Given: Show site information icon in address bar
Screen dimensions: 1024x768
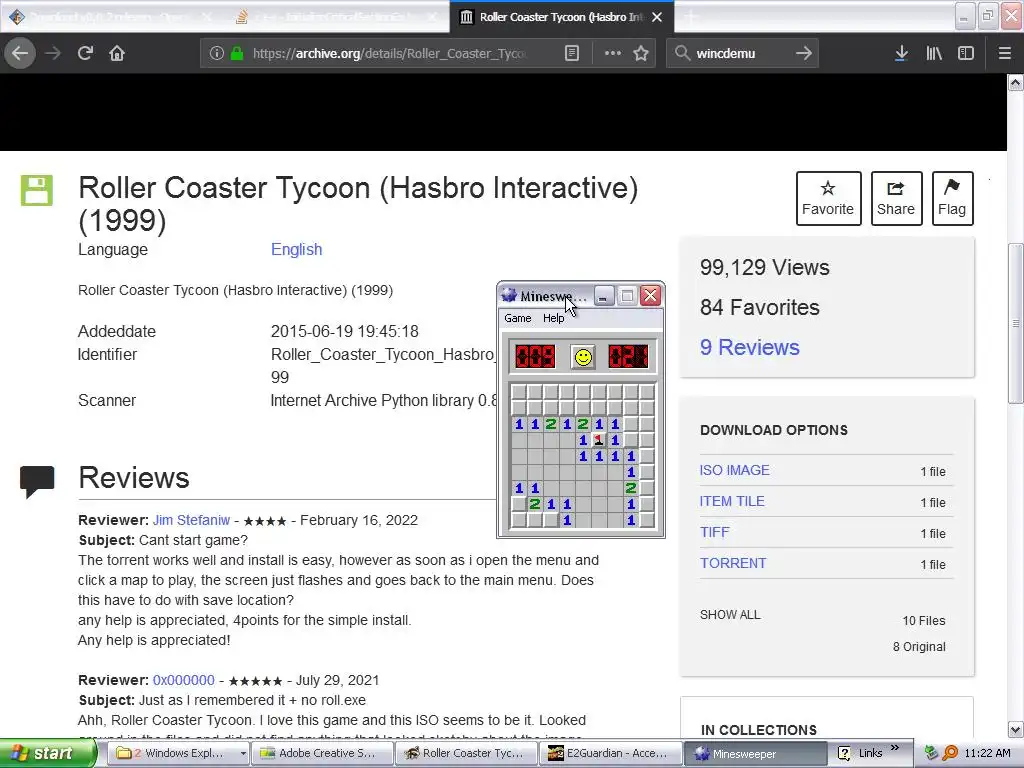Looking at the screenshot, I should [x=217, y=53].
